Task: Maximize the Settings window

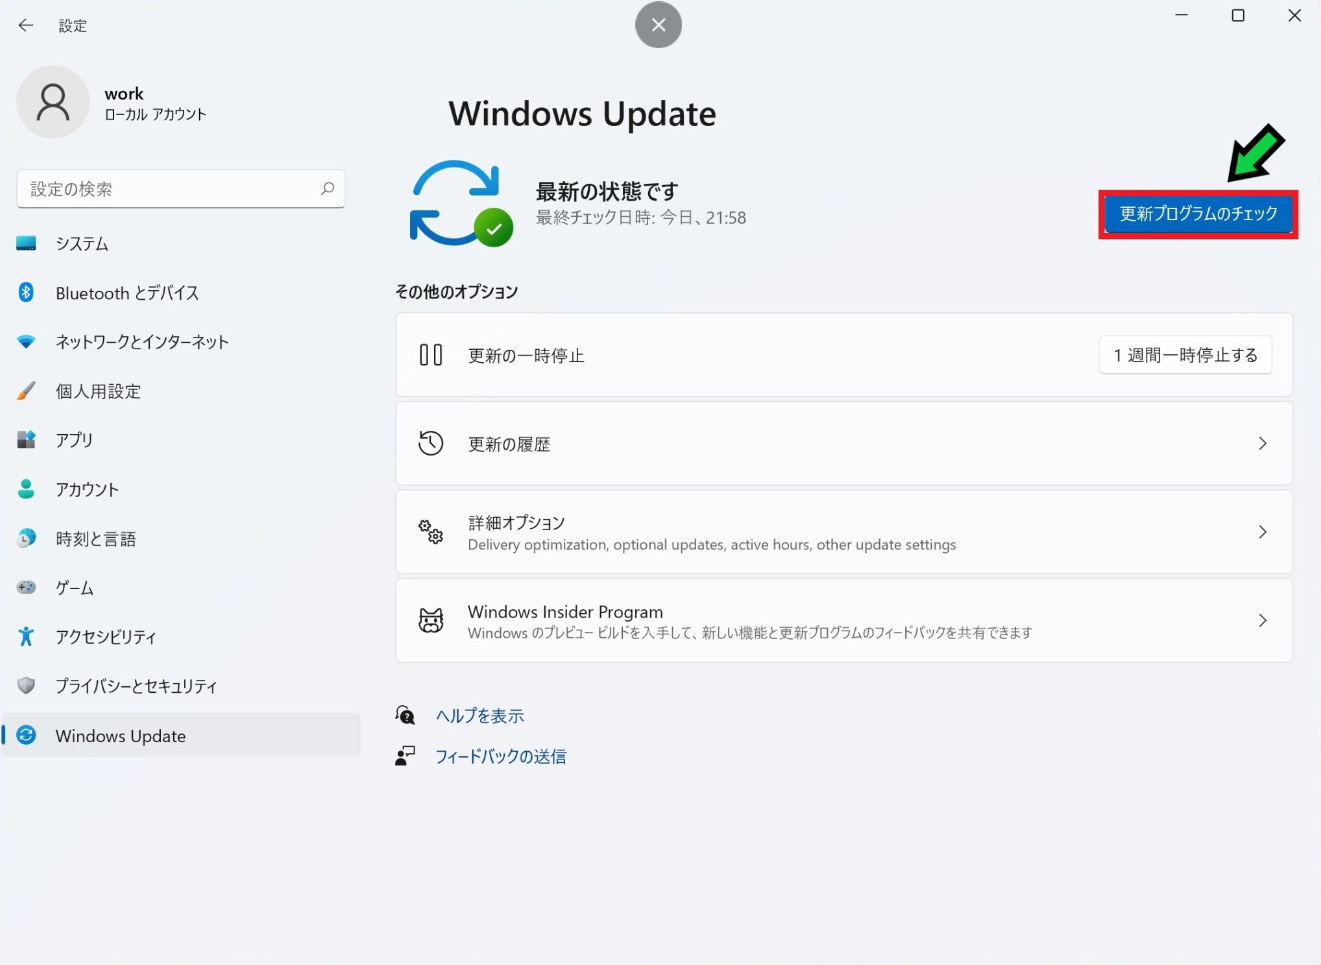Action: [1238, 15]
